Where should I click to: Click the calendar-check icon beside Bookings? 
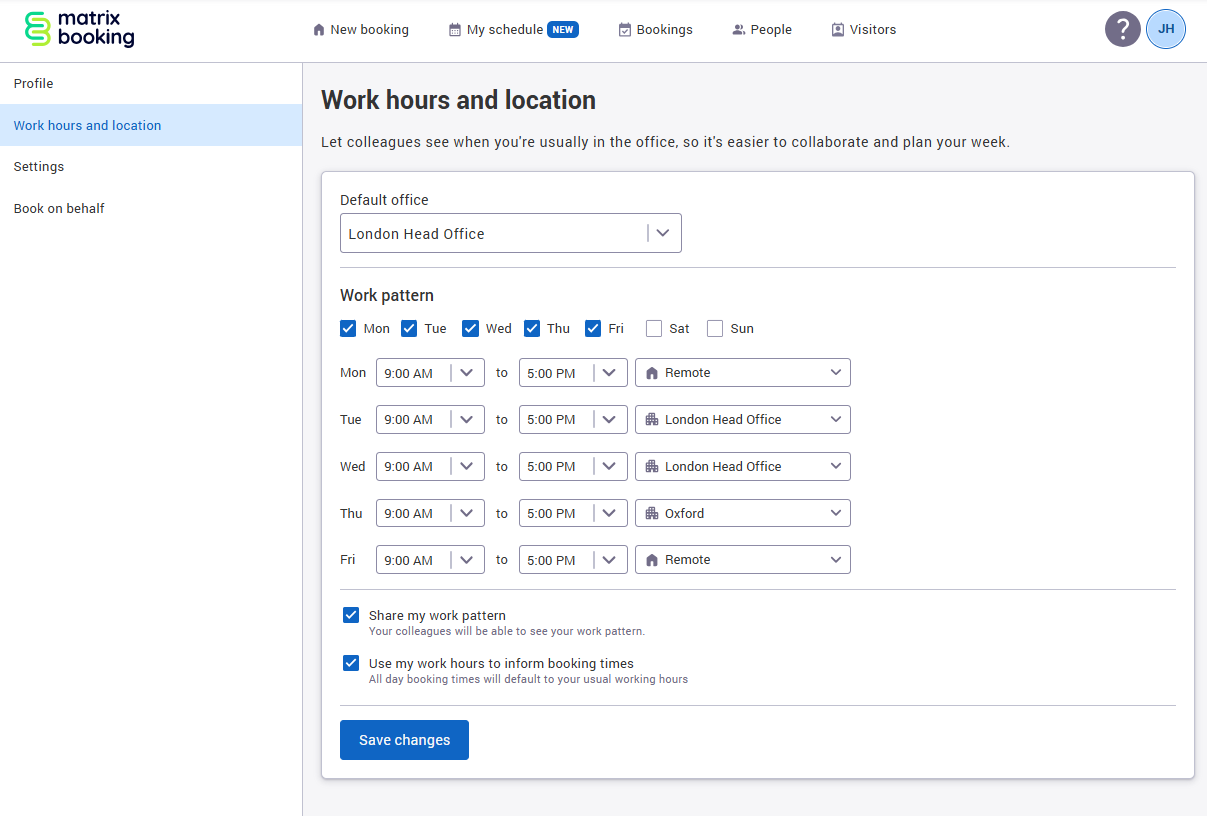(x=625, y=30)
